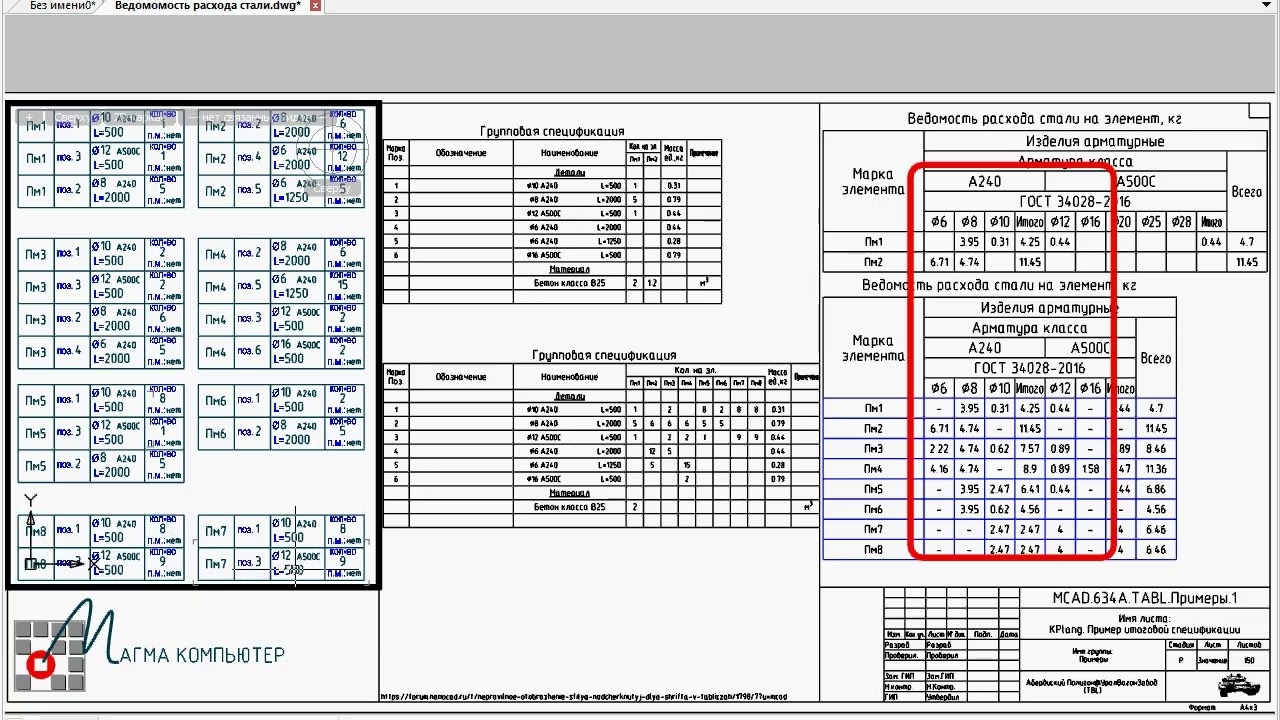Viewport: 1280px width, 720px height.
Task: Select the Ø16 value 158 in the Пм4 row
Action: coord(1090,469)
